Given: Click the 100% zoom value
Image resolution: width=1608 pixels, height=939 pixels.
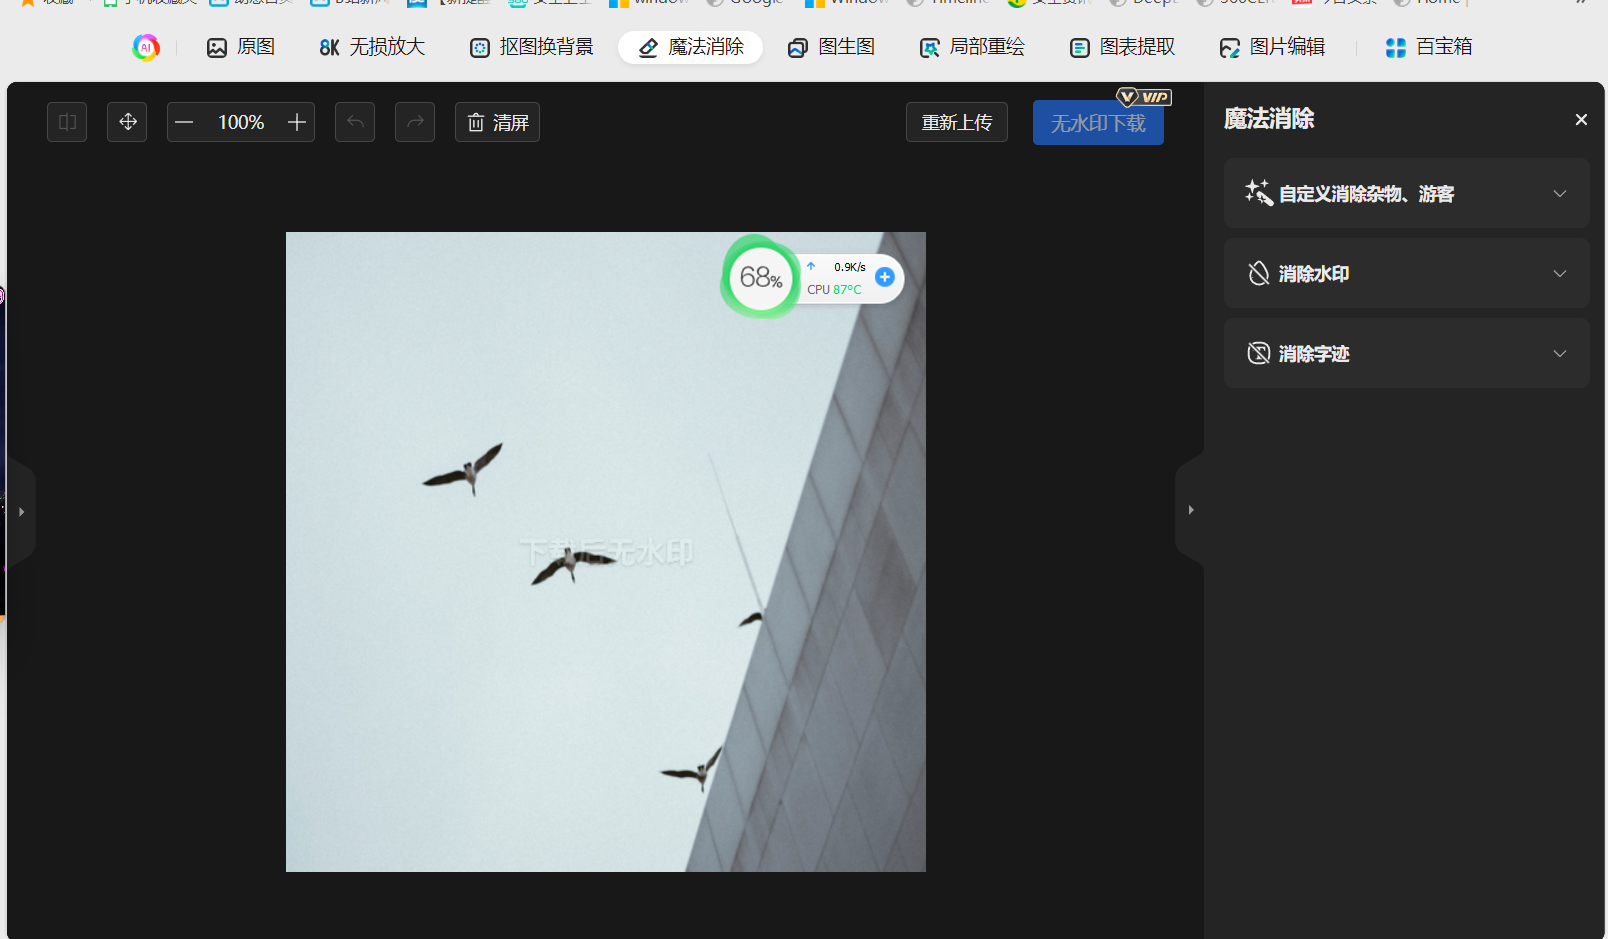Looking at the screenshot, I should pos(241,122).
